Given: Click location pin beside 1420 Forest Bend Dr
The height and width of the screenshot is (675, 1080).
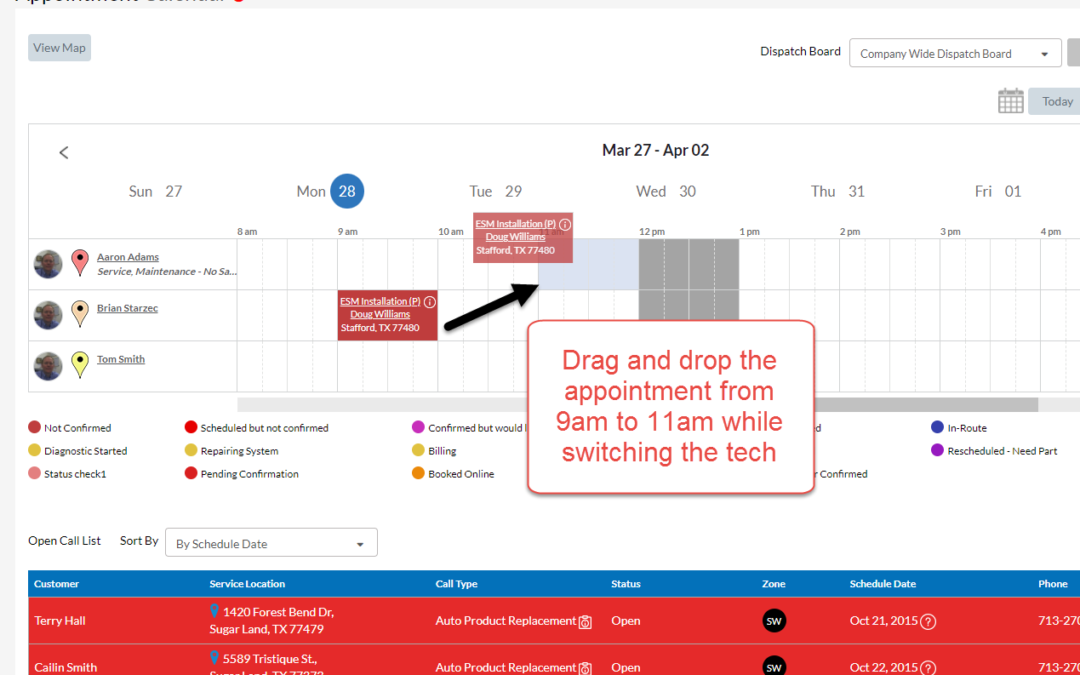Looking at the screenshot, I should click(214, 611).
